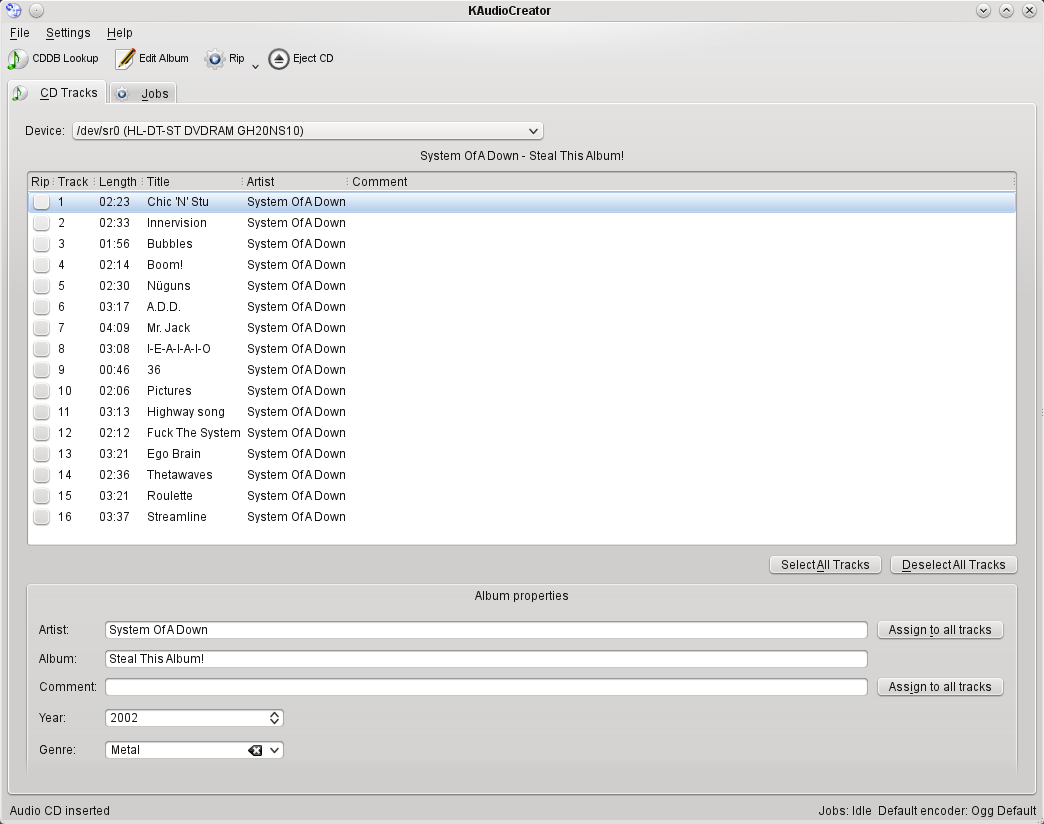Click the Eject CD icon
Viewport: 1044px width, 824px height.
tap(279, 59)
